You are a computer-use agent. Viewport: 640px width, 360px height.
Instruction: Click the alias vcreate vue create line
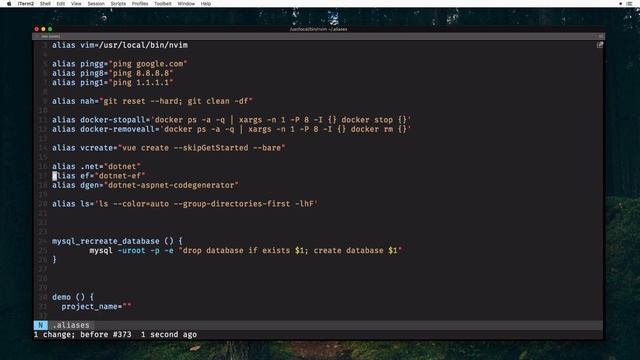point(169,148)
